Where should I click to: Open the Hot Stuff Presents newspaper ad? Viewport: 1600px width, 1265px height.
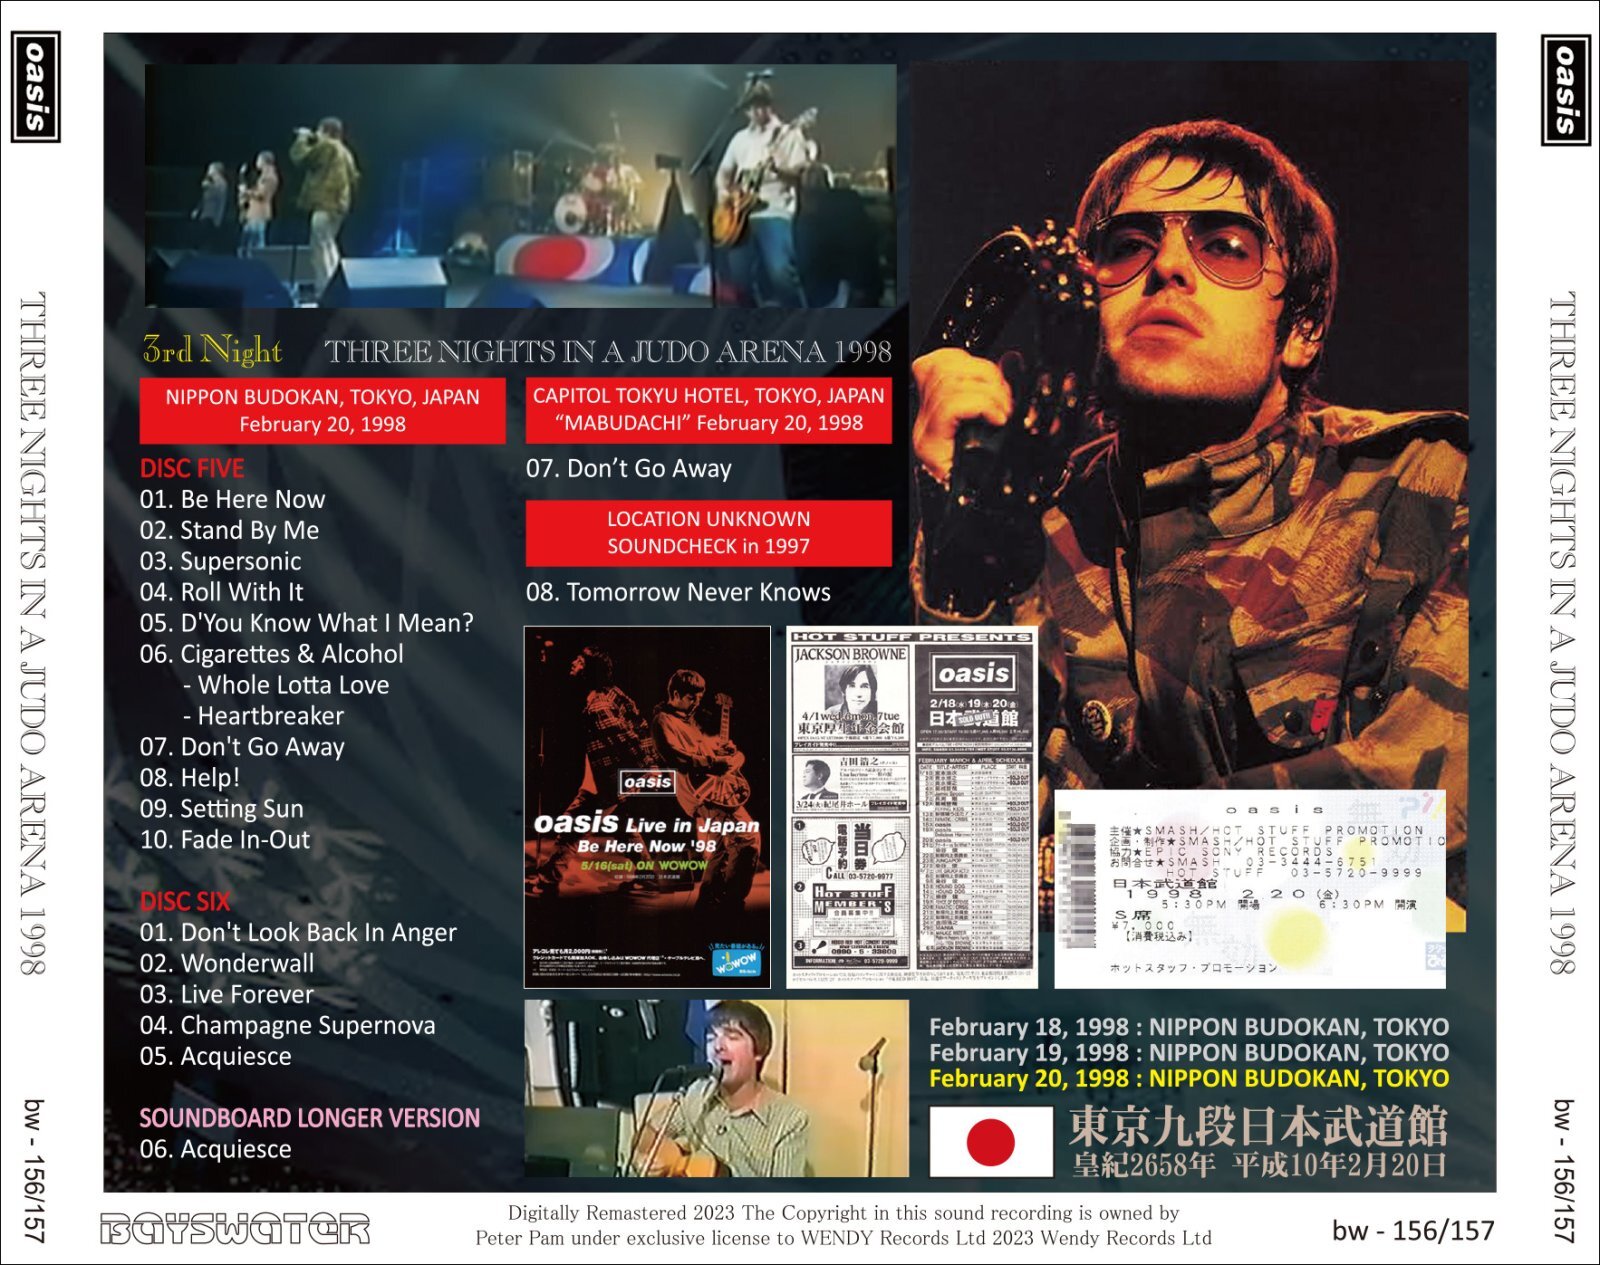[912, 807]
